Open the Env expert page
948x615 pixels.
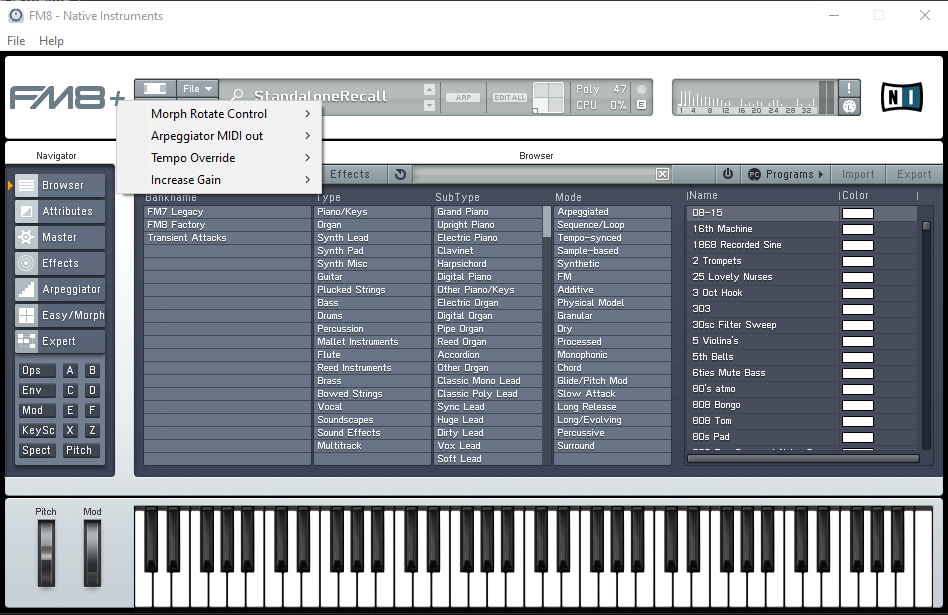tap(37, 390)
